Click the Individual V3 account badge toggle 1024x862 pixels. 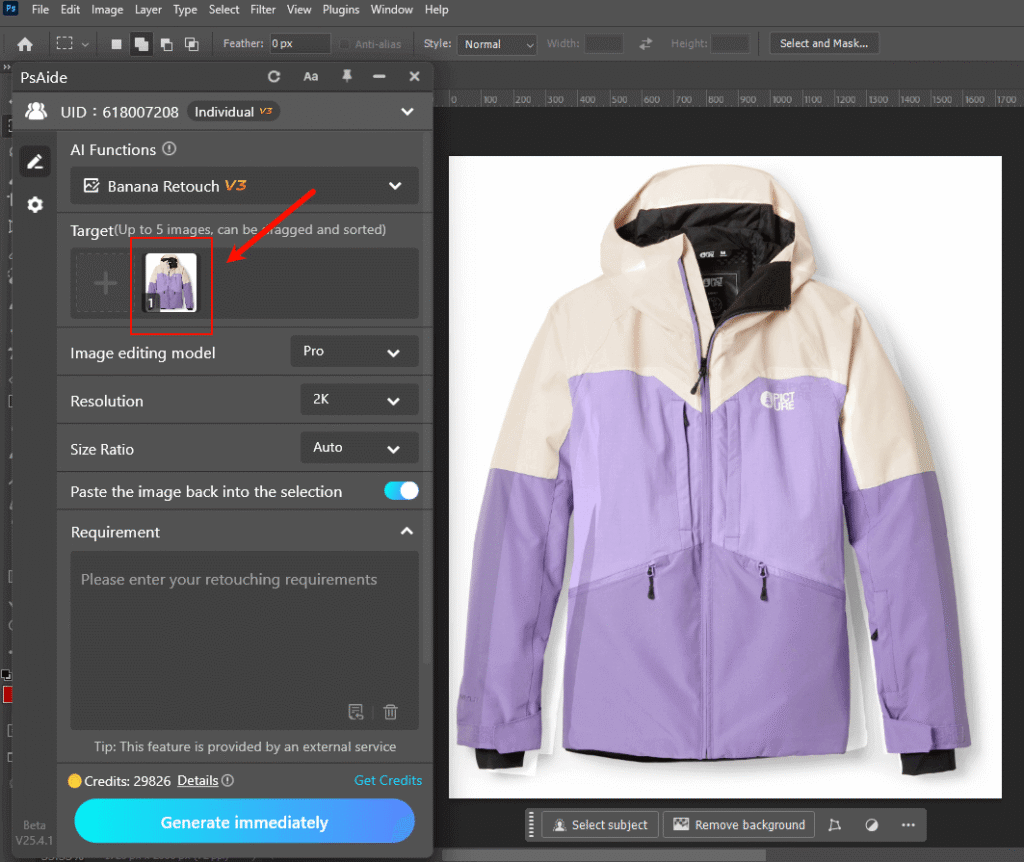[x=233, y=111]
